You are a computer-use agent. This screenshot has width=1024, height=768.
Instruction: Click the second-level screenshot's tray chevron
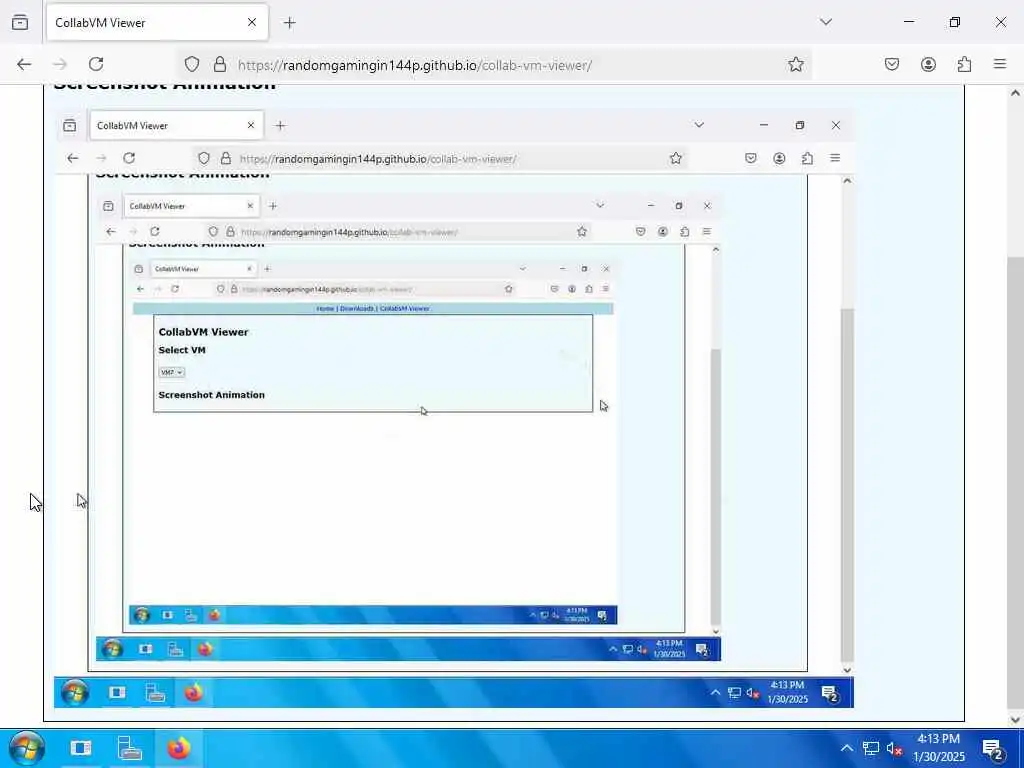pyautogui.click(x=715, y=692)
